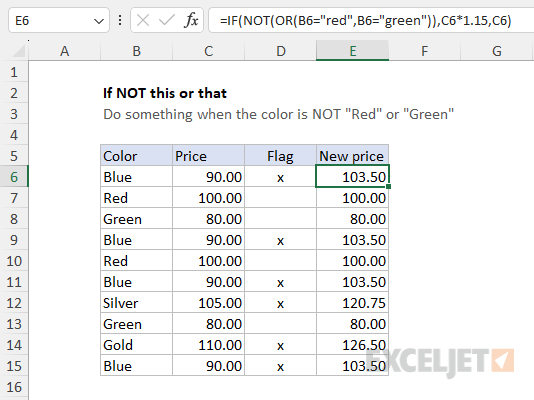Select row 3 header
Viewport: 534px width, 400px height.
click(x=14, y=114)
